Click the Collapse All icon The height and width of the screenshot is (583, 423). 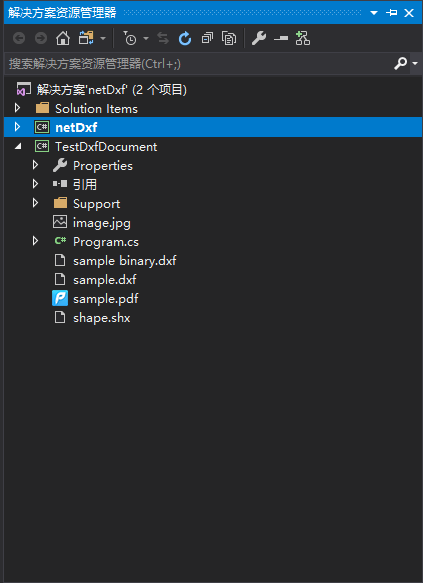click(207, 38)
